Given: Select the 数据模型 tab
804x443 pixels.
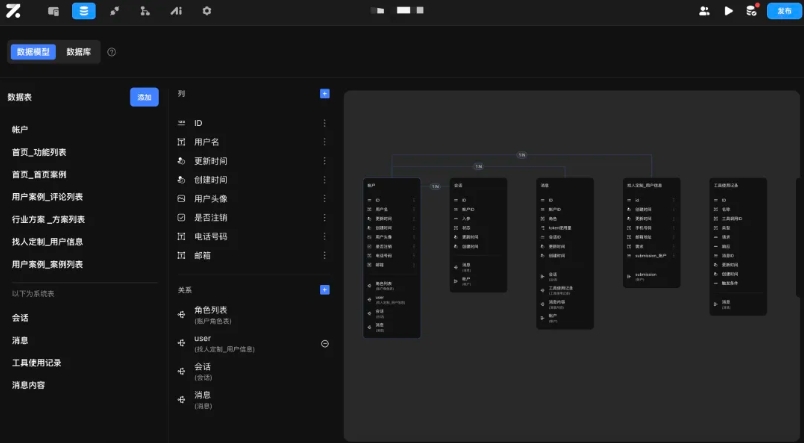Looking at the screenshot, I should coord(33,52).
